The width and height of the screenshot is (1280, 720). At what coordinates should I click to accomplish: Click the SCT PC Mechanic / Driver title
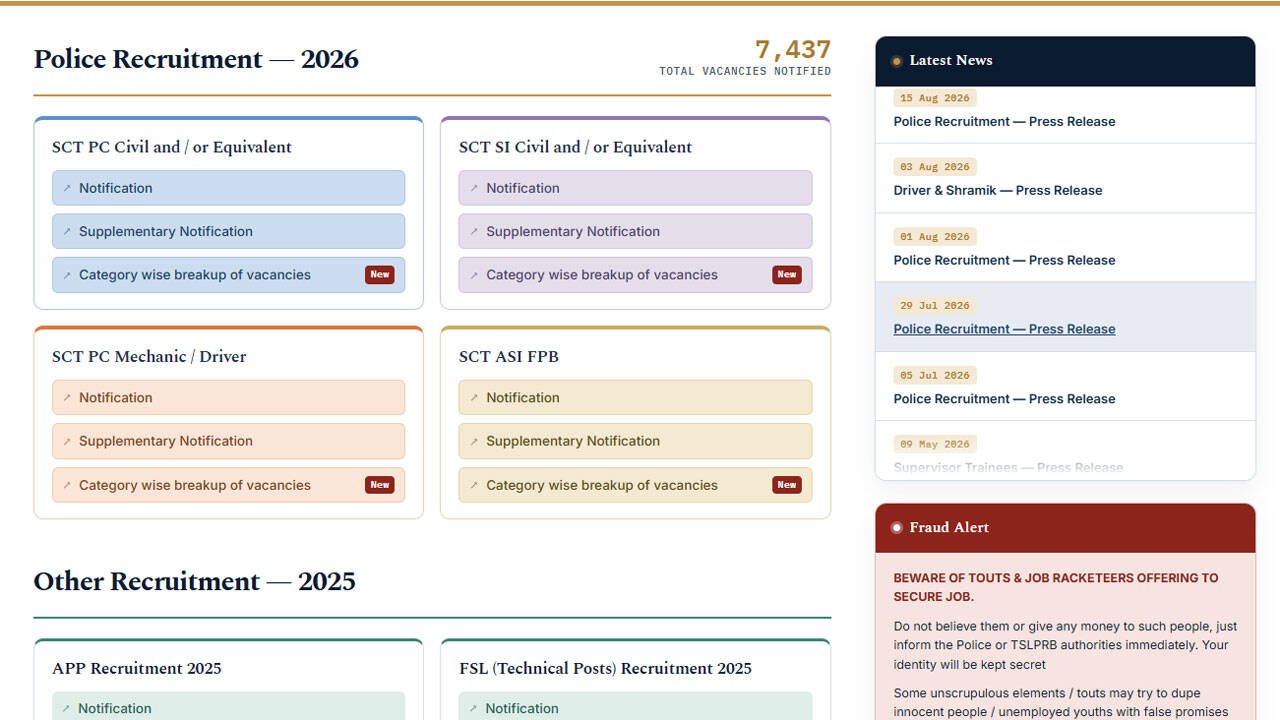pyautogui.click(x=149, y=356)
